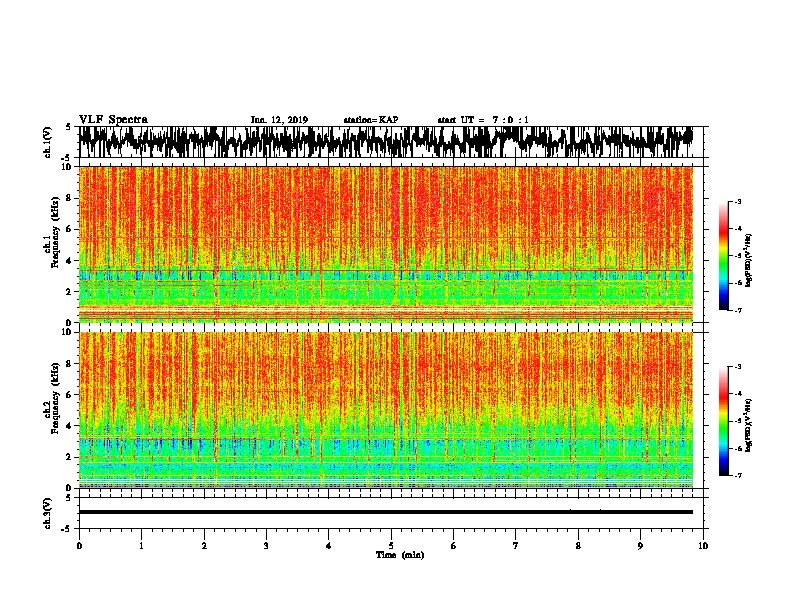Click inside the ch.1 spectrogram panel
Viewport: 792px width, 612px height.
click(x=385, y=244)
